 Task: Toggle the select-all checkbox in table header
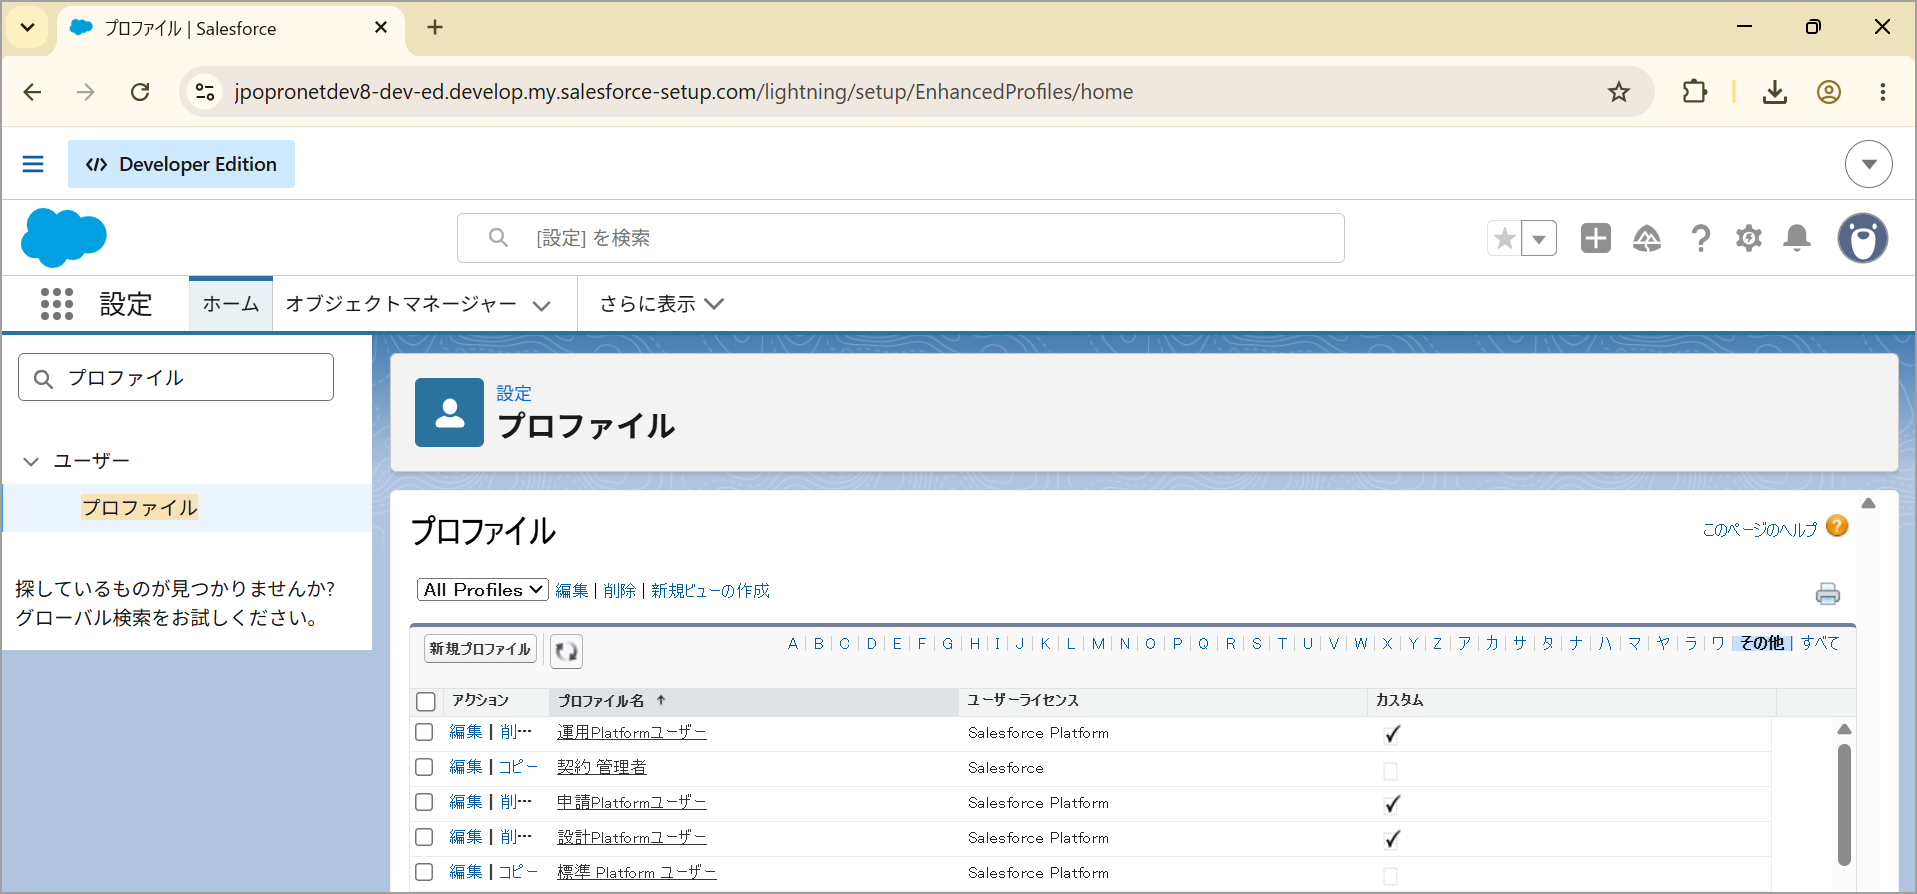(426, 702)
